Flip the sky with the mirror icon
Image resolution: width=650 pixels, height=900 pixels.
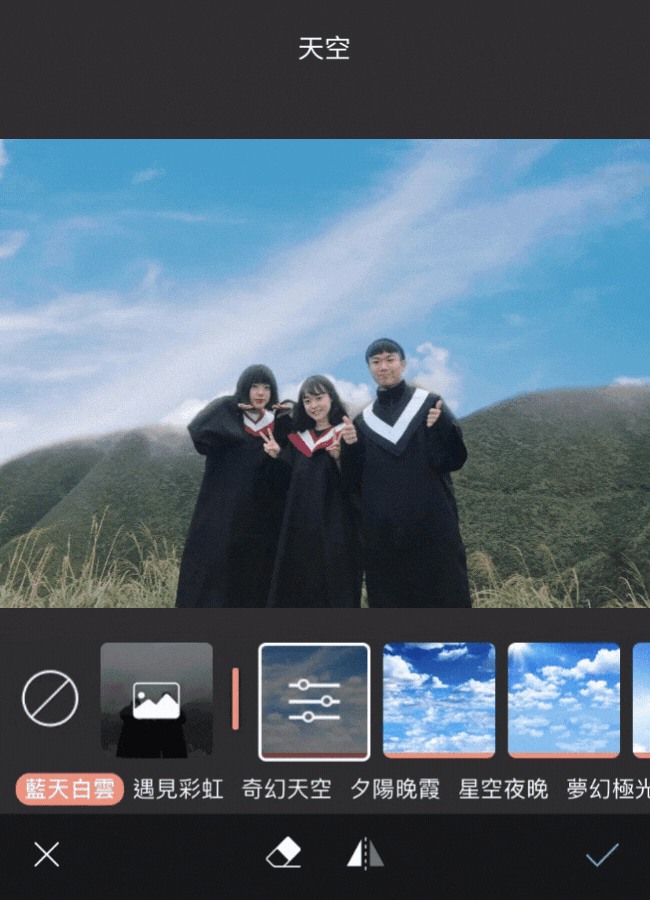click(365, 853)
